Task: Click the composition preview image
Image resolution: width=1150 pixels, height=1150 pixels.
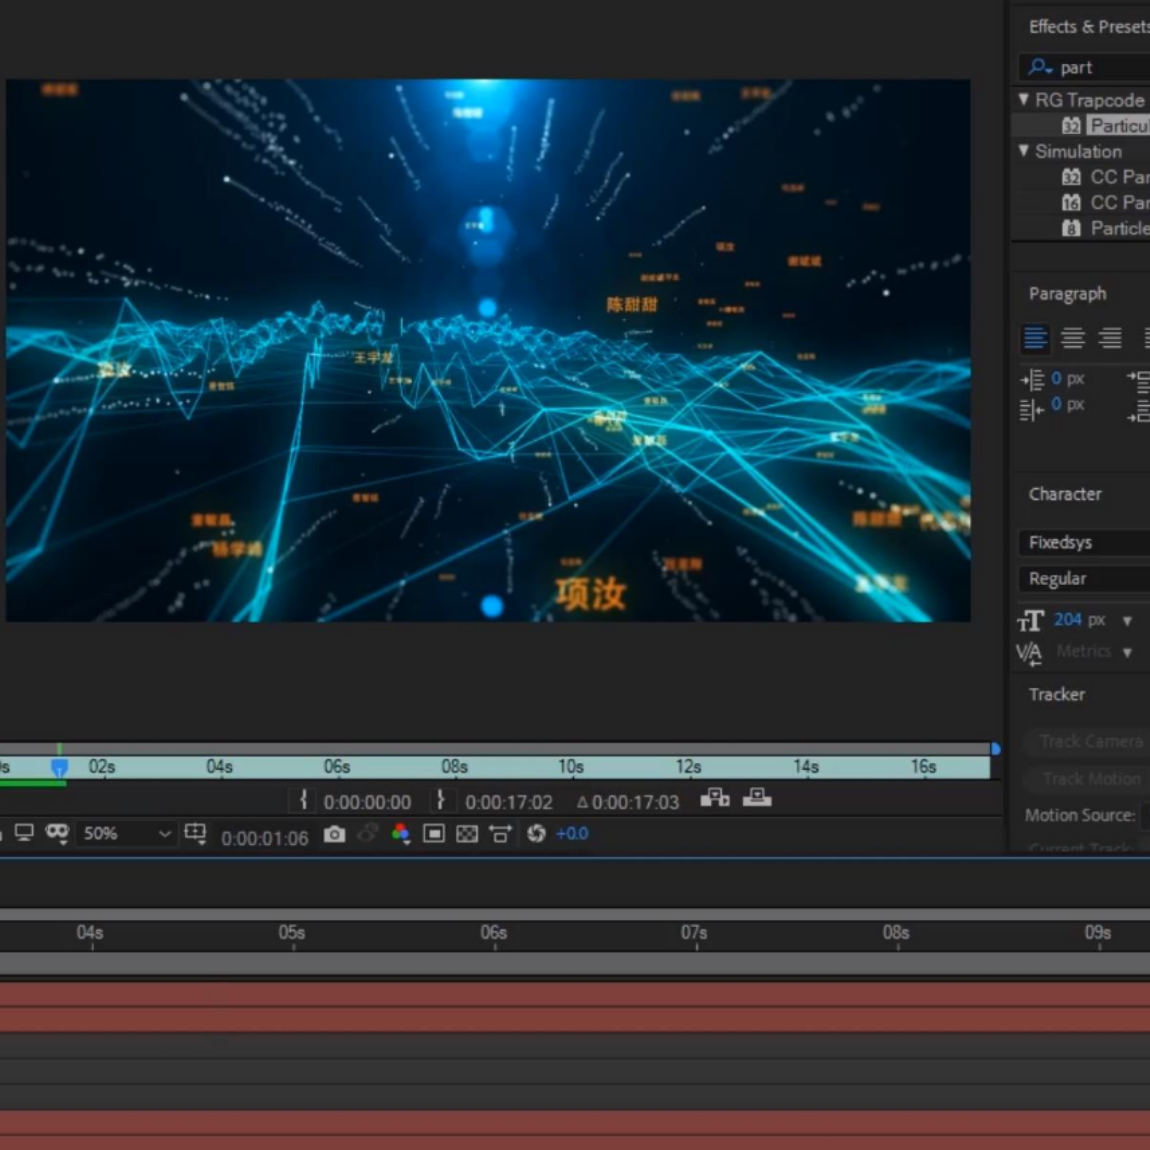Action: tap(488, 351)
